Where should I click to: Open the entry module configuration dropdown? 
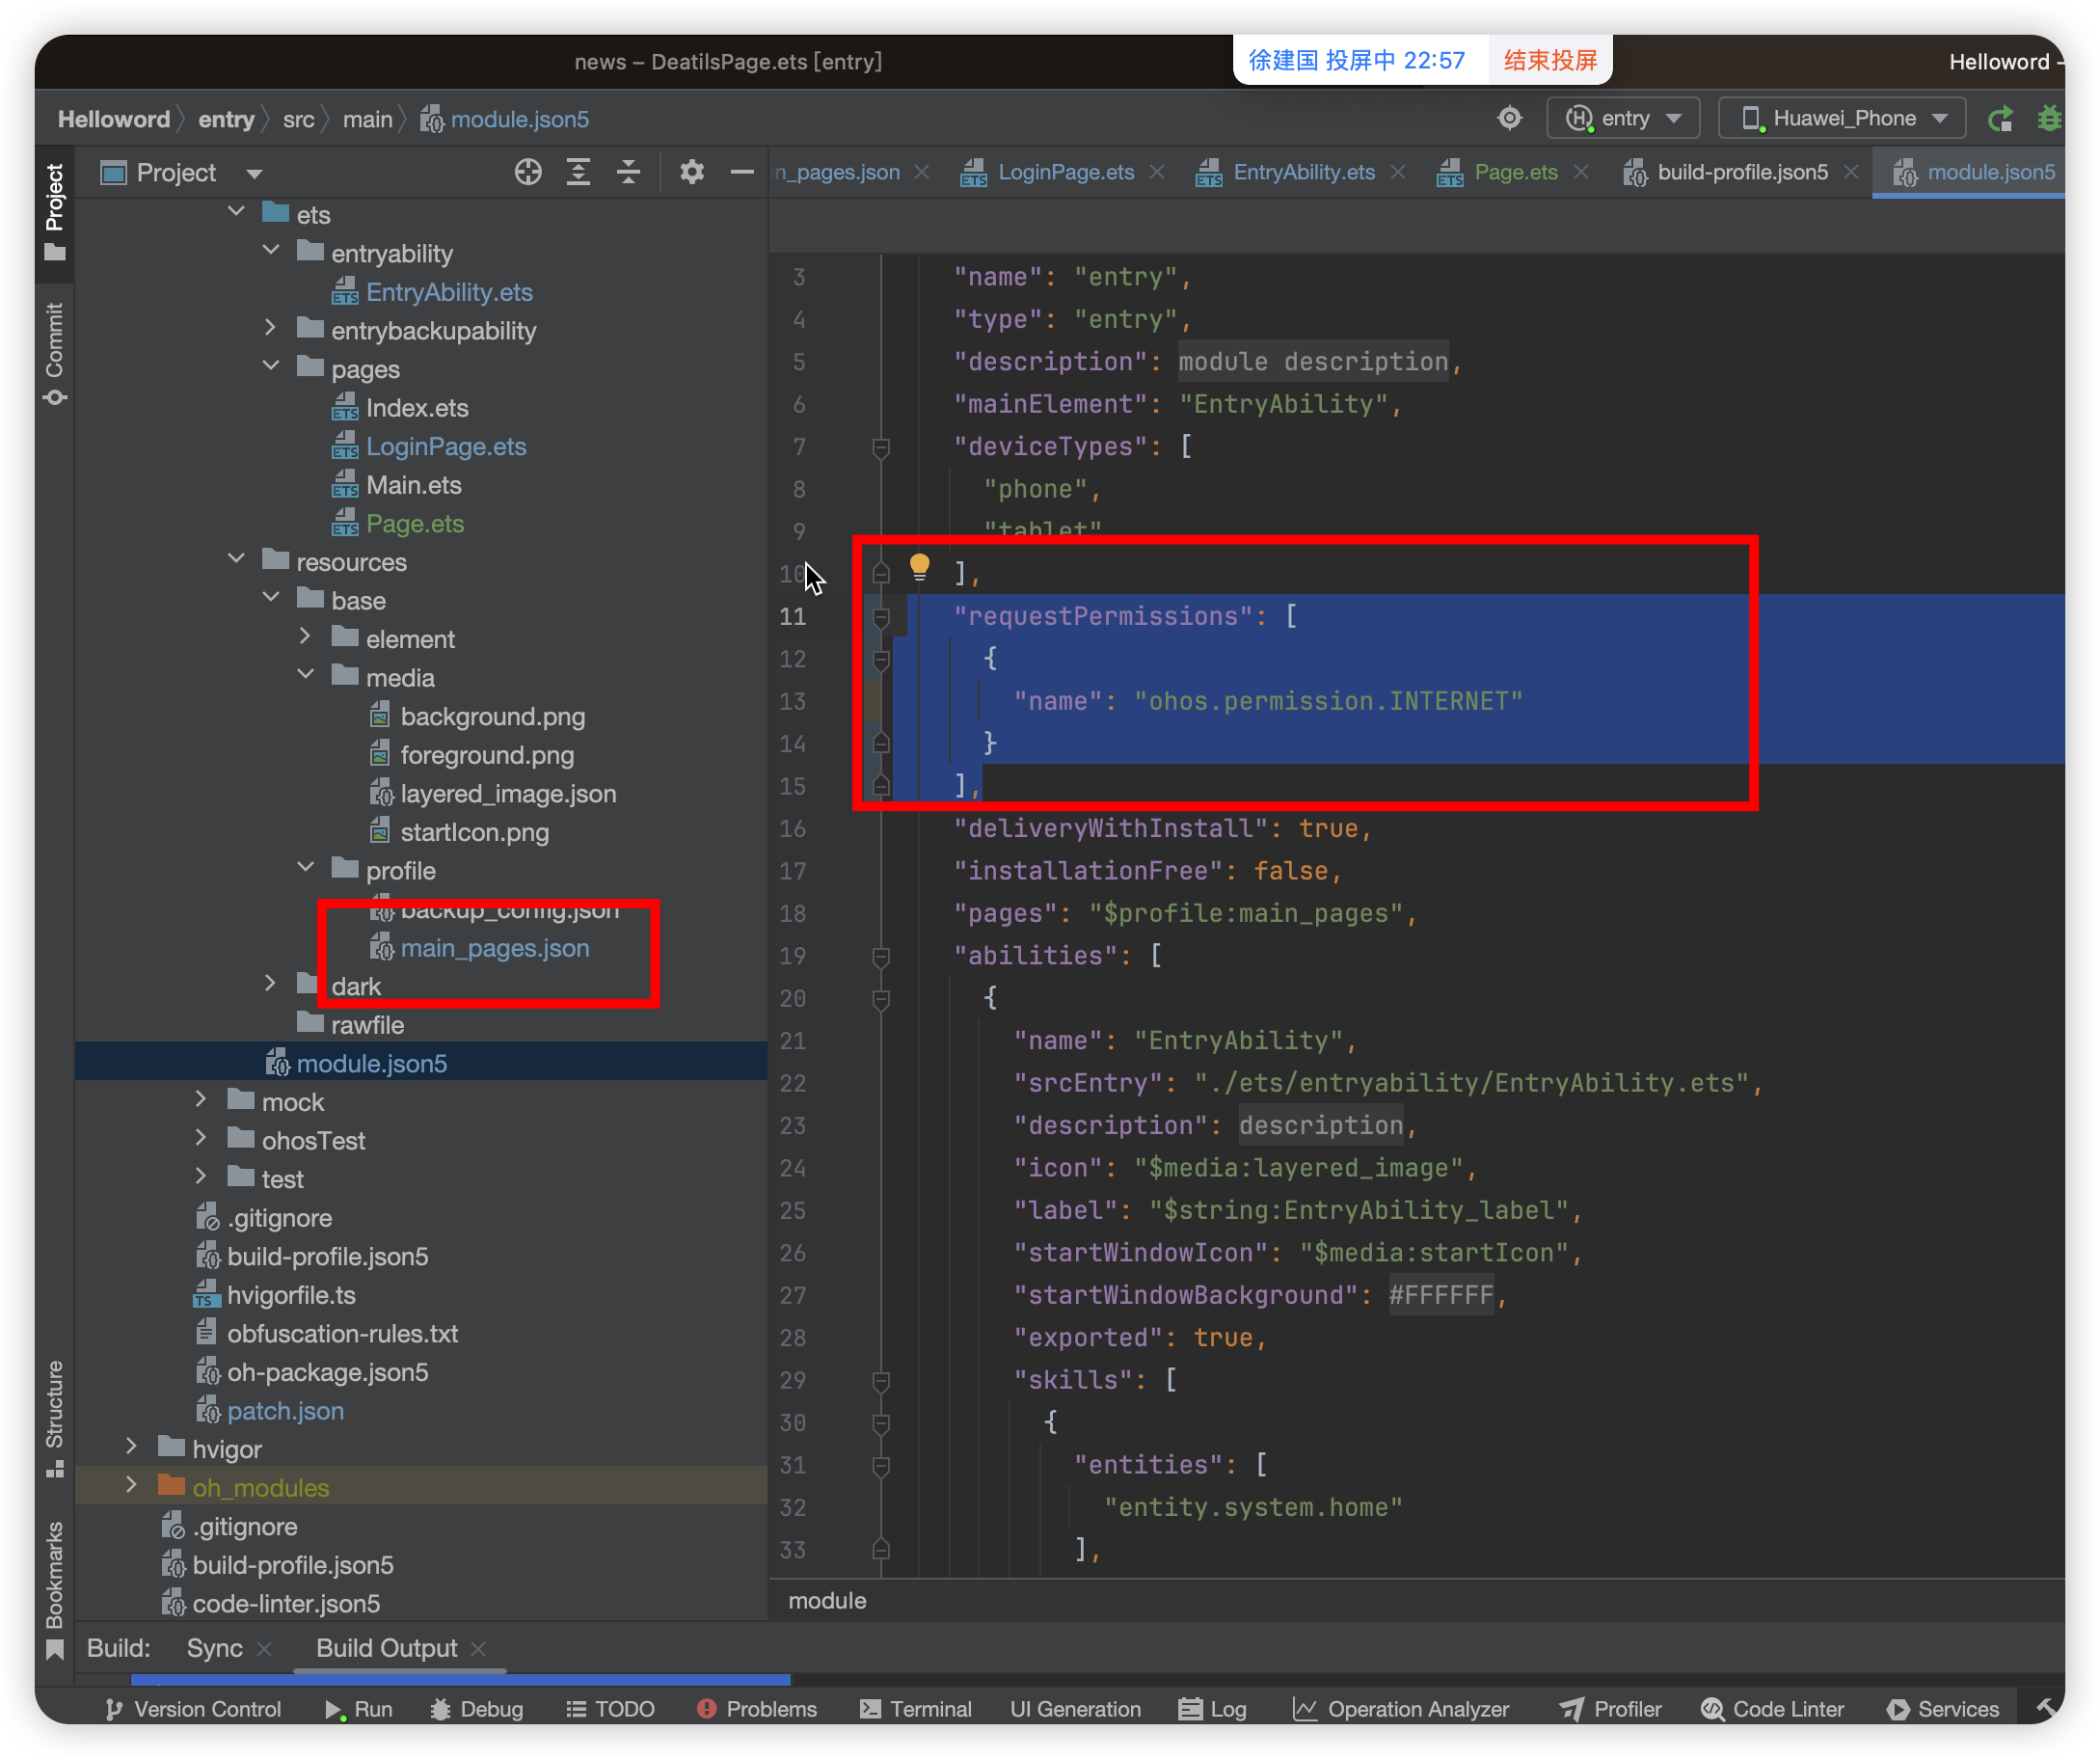tap(1623, 118)
